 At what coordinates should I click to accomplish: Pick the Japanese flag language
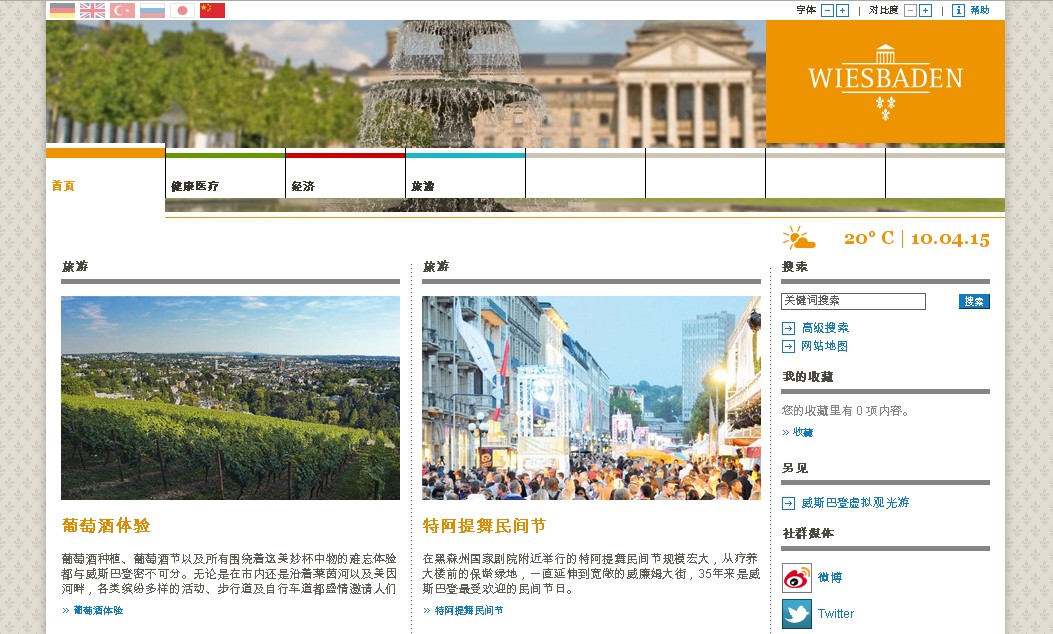coord(182,10)
